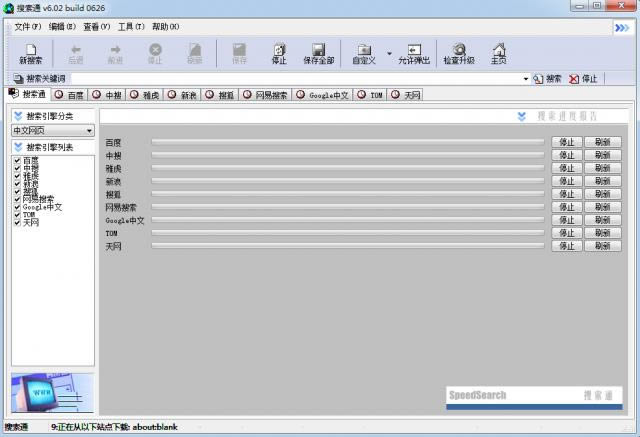Click the 后退 back arrow icon

coord(76,50)
